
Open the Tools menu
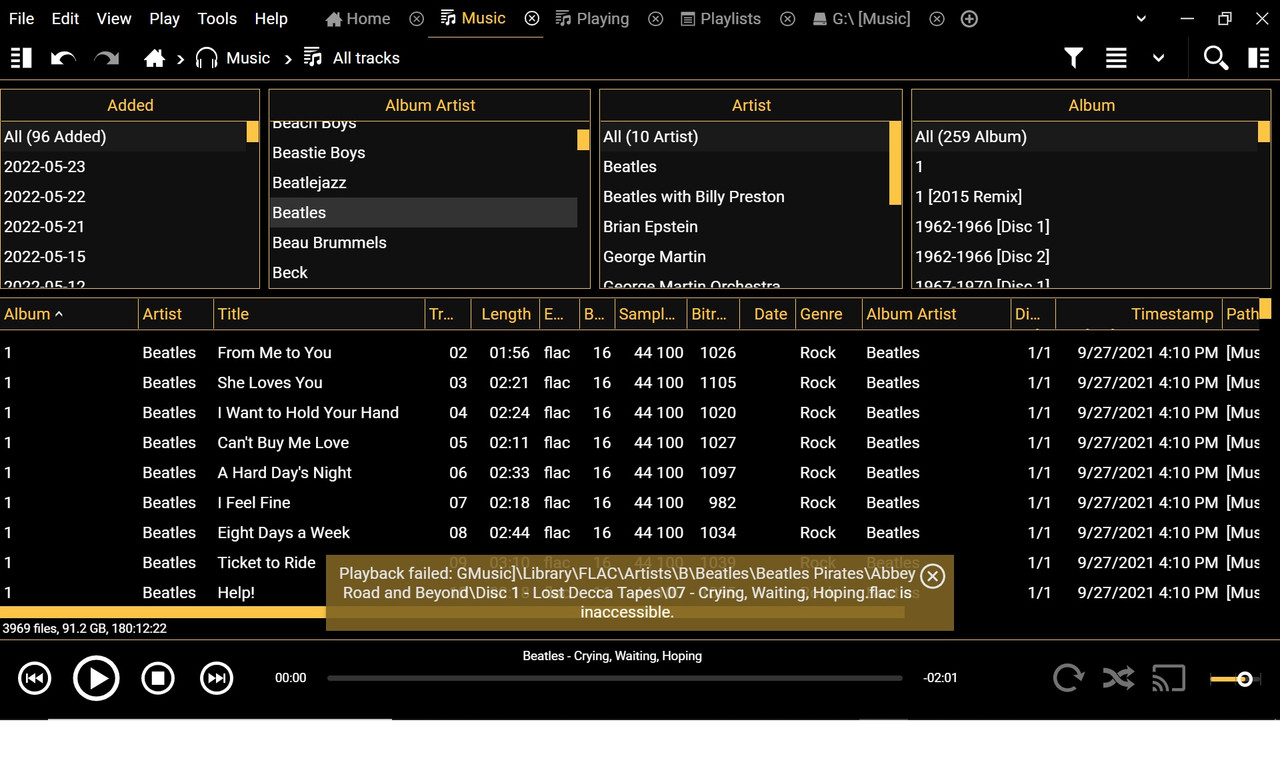217,19
